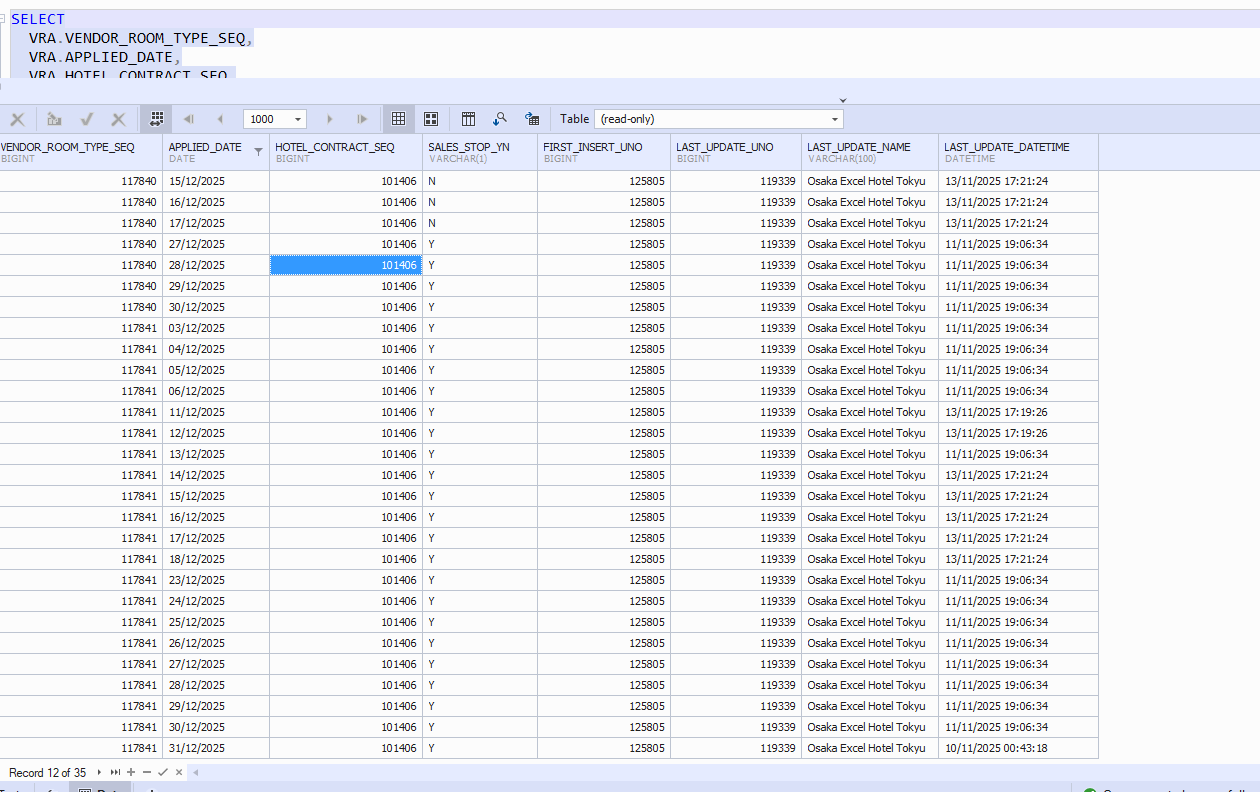Open the page size 1000 dropdown
The height and width of the screenshot is (792, 1260).
coord(299,119)
